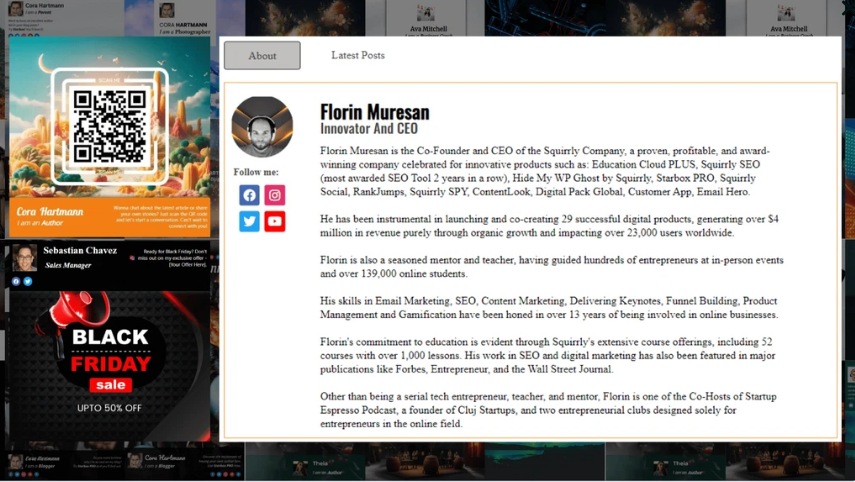Click the Sebastian Chavez author name

tap(80, 250)
